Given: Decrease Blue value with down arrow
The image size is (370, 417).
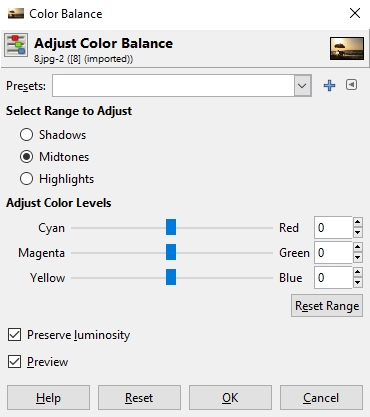Looking at the screenshot, I should (x=358, y=283).
